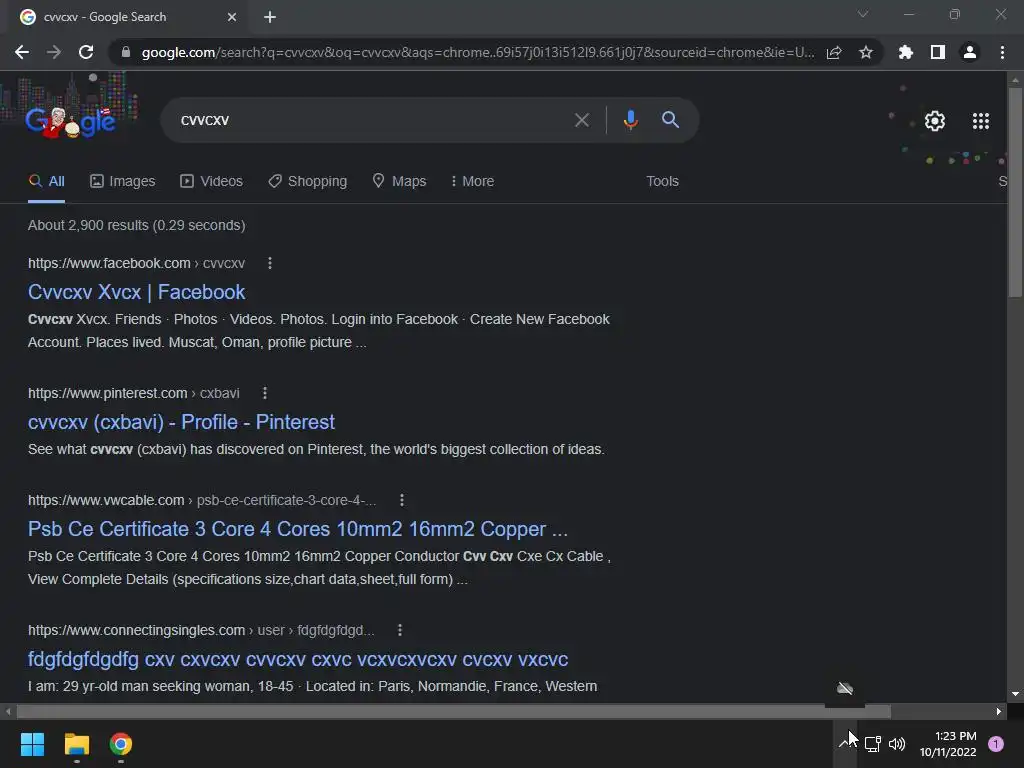The width and height of the screenshot is (1024, 768).
Task: Open Google apps grid
Action: [980, 121]
